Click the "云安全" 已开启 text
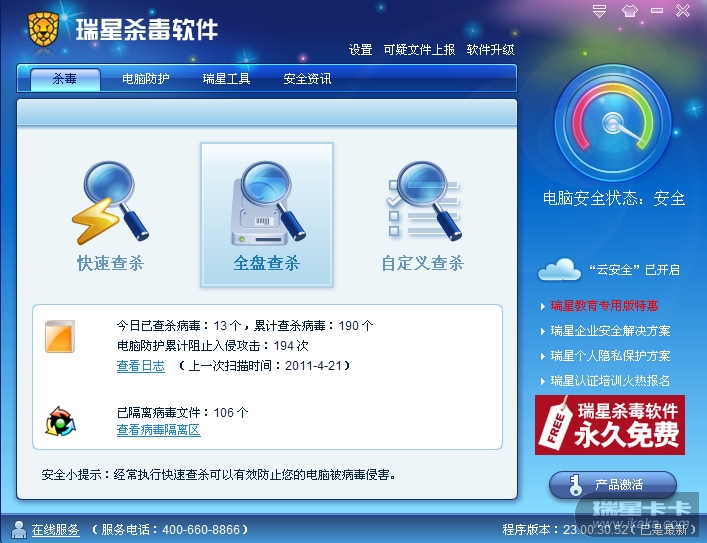The image size is (707, 543). [x=634, y=270]
